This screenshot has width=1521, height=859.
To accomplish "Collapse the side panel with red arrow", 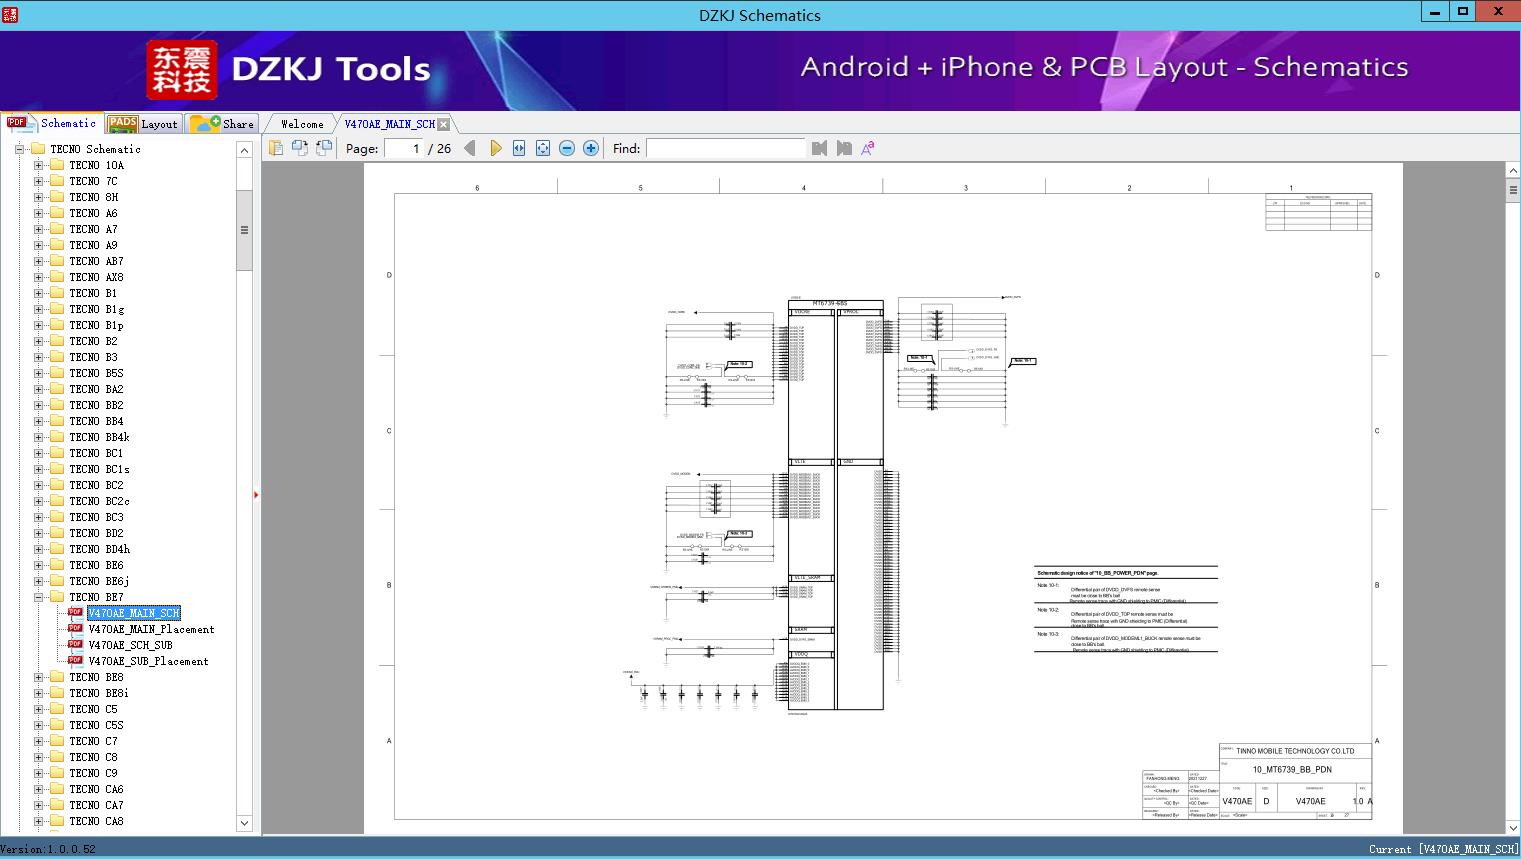I will click(x=256, y=495).
